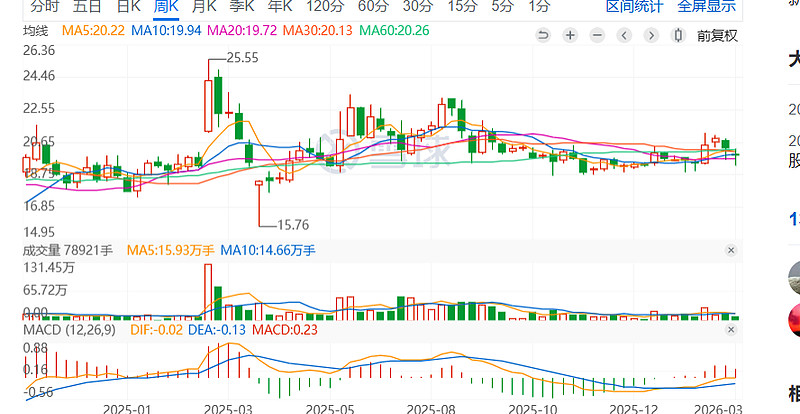
Task: Switch to the 分时 tab
Action: click(x=44, y=6)
